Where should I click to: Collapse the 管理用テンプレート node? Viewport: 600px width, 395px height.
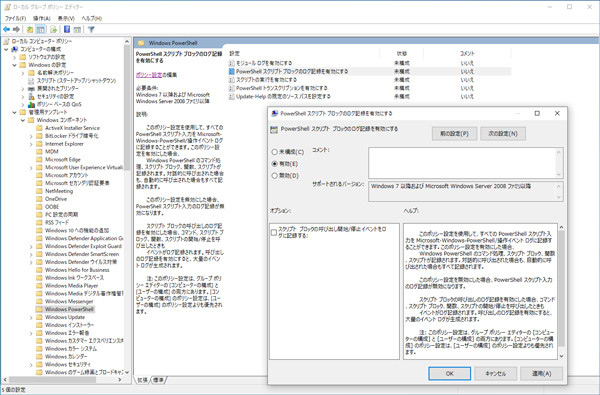(x=15, y=112)
